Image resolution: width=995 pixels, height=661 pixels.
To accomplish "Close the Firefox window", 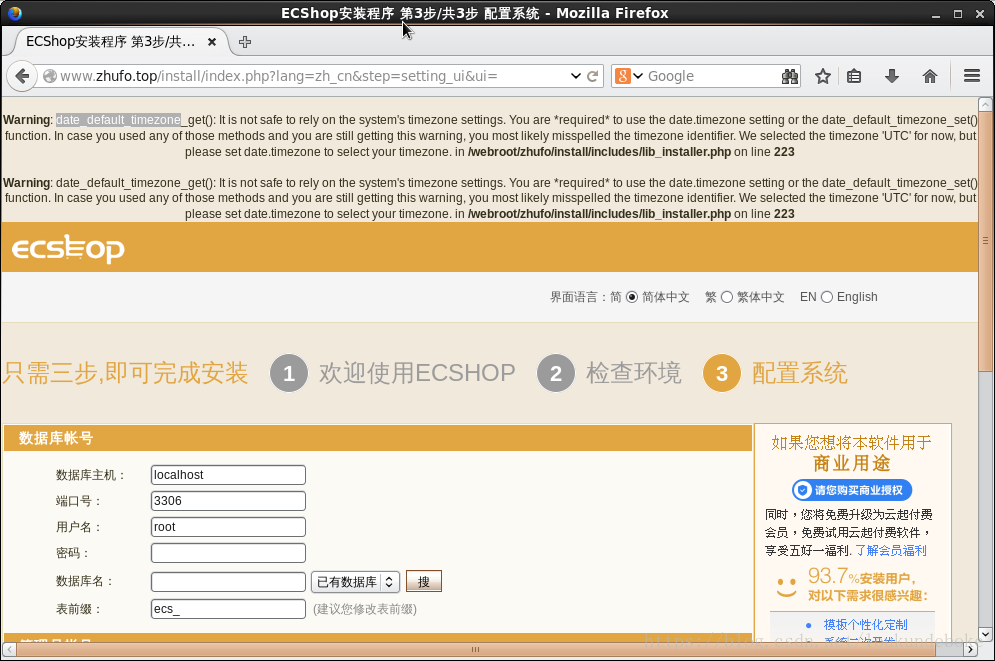I will coord(980,14).
